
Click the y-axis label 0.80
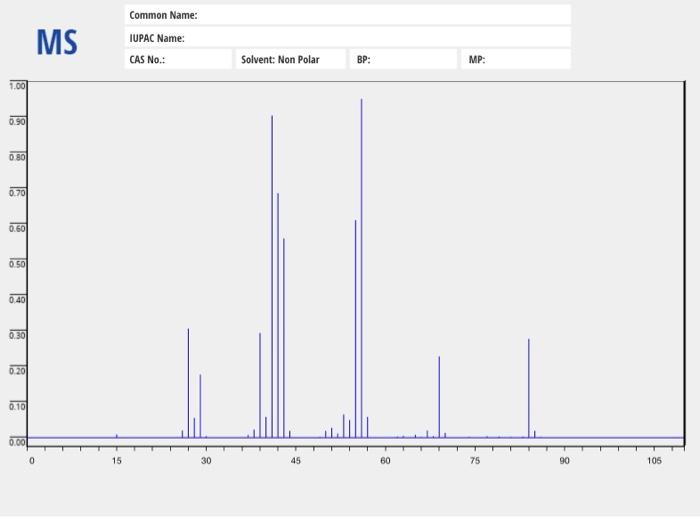click(17, 157)
